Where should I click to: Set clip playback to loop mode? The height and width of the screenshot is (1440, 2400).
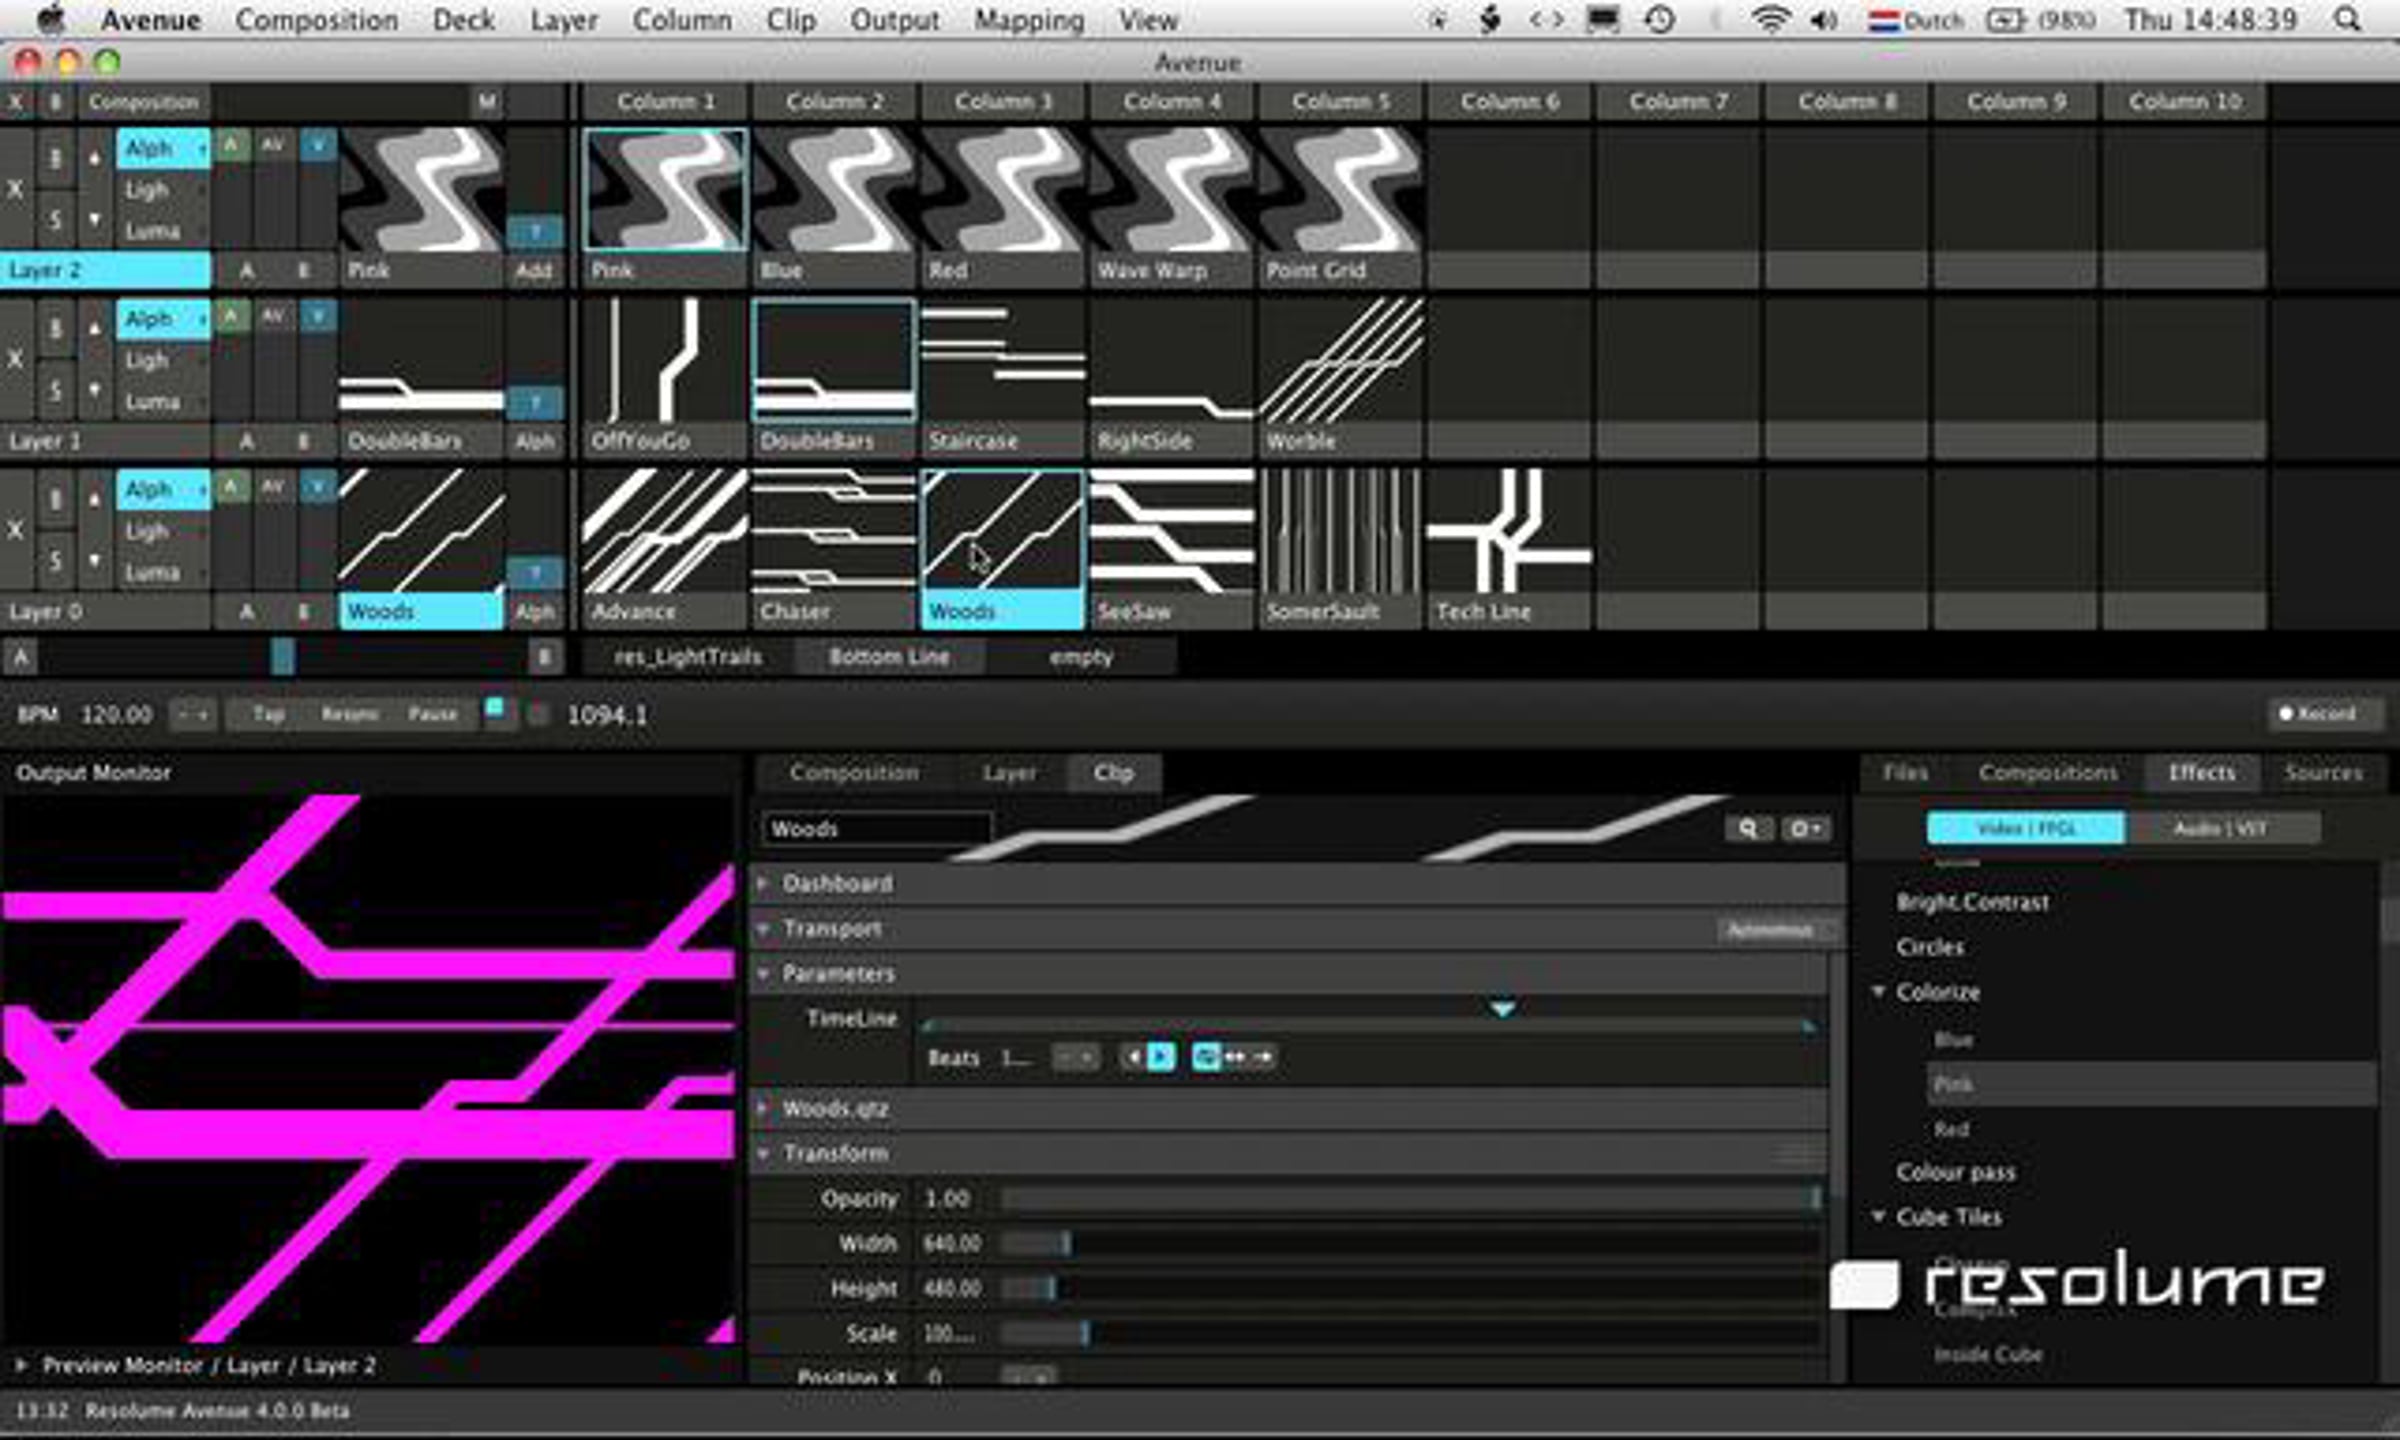point(1206,1057)
